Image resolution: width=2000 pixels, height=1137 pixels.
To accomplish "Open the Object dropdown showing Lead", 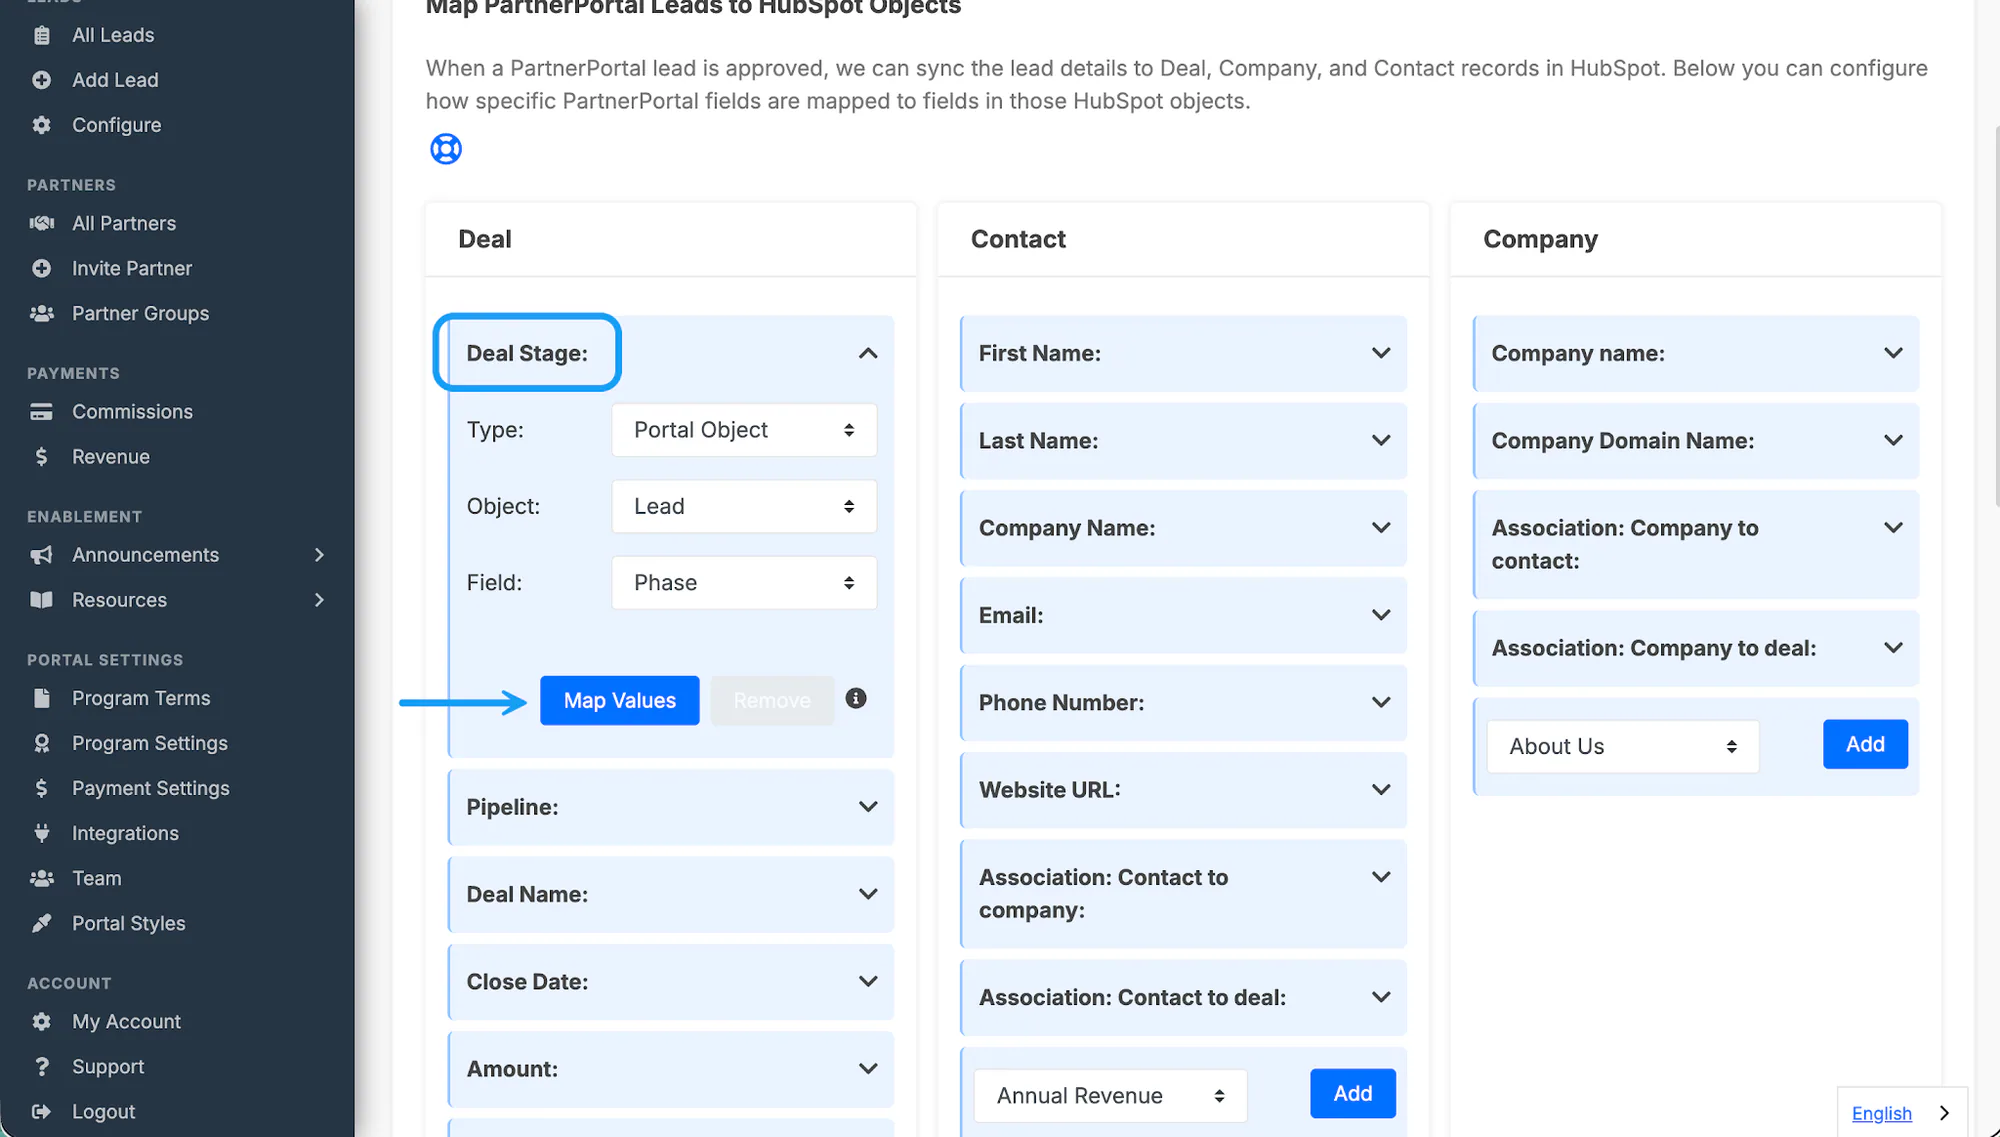I will (744, 506).
